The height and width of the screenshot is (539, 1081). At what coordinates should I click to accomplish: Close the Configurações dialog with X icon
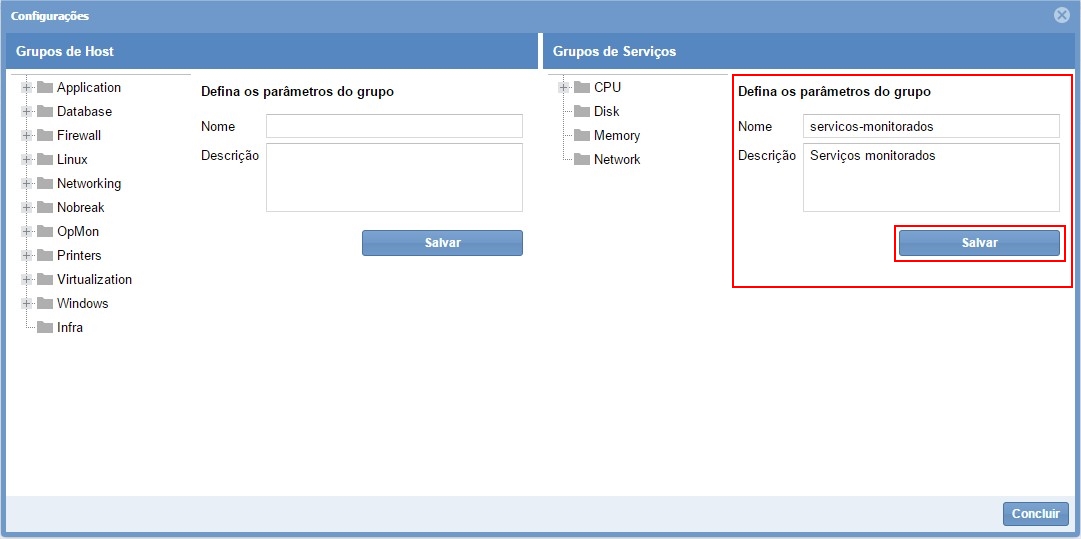[x=1061, y=15]
